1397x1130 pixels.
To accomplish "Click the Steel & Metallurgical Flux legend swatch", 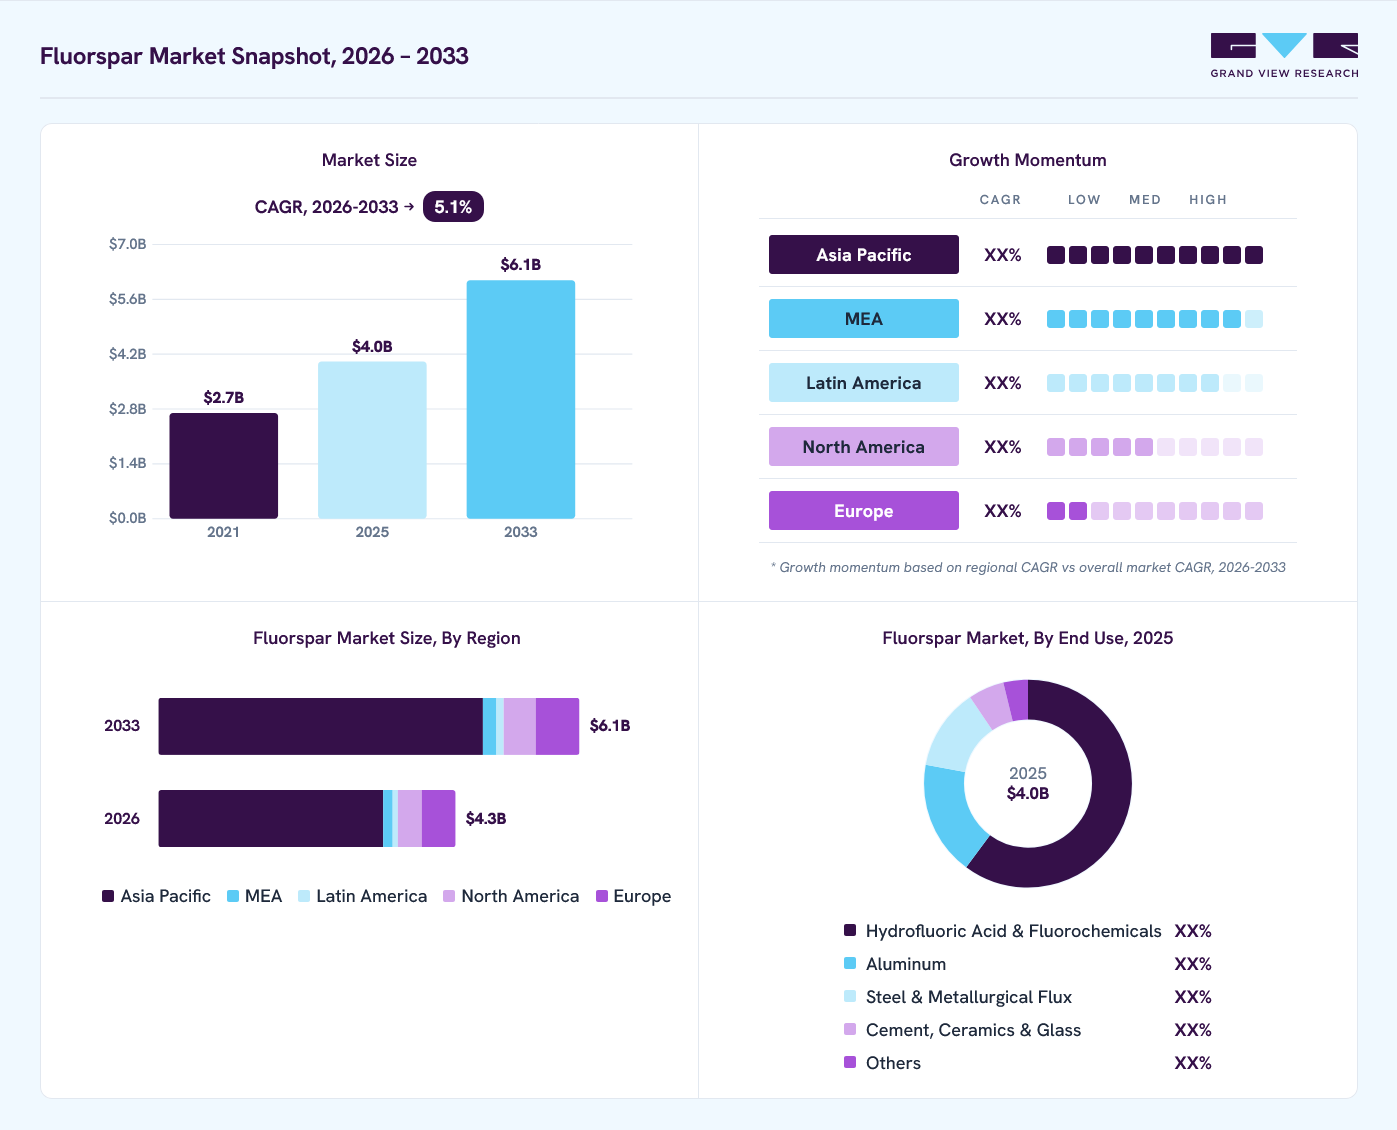I will coord(850,996).
